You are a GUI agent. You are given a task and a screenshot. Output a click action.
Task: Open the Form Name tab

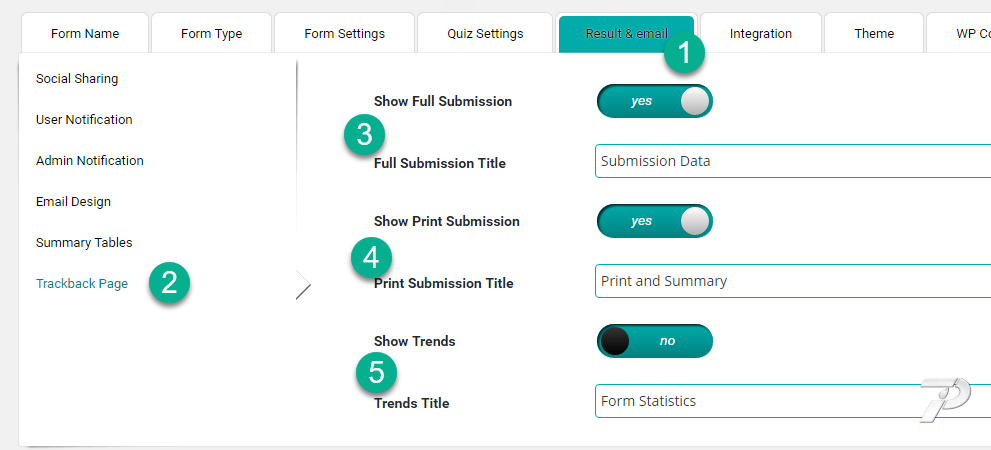click(x=85, y=33)
